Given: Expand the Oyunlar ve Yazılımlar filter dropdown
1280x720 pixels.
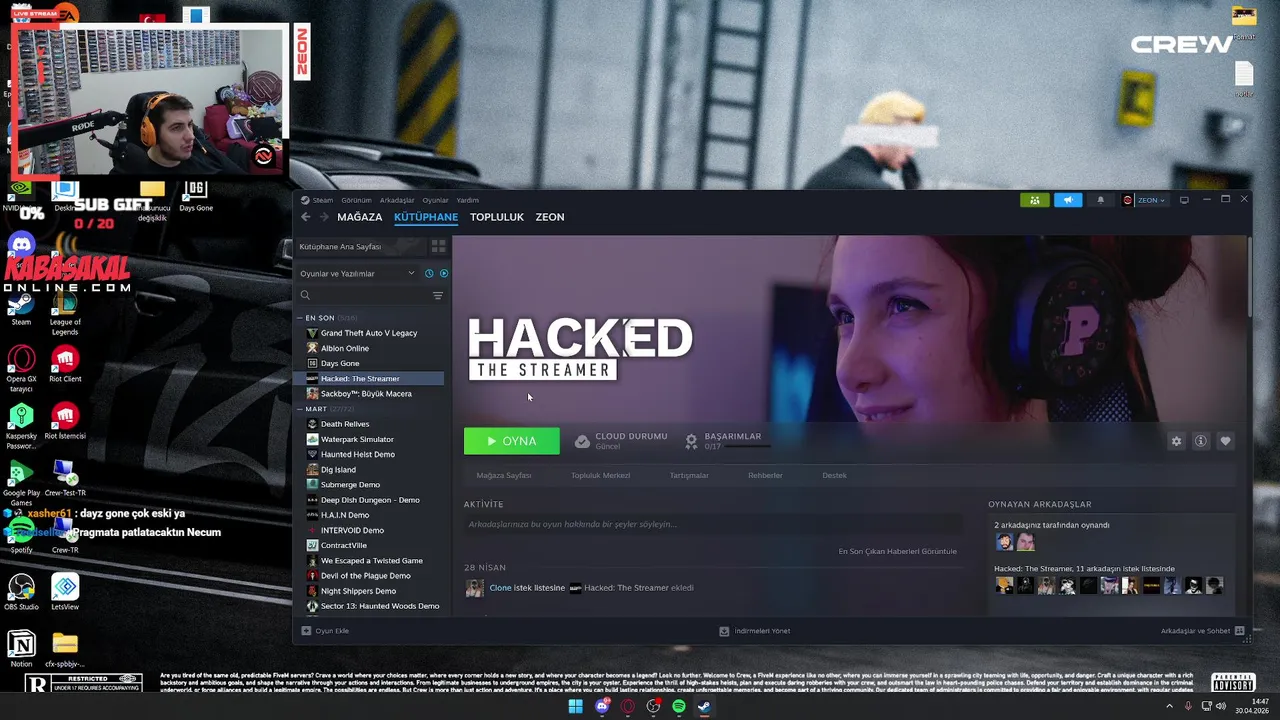Looking at the screenshot, I should click(357, 273).
